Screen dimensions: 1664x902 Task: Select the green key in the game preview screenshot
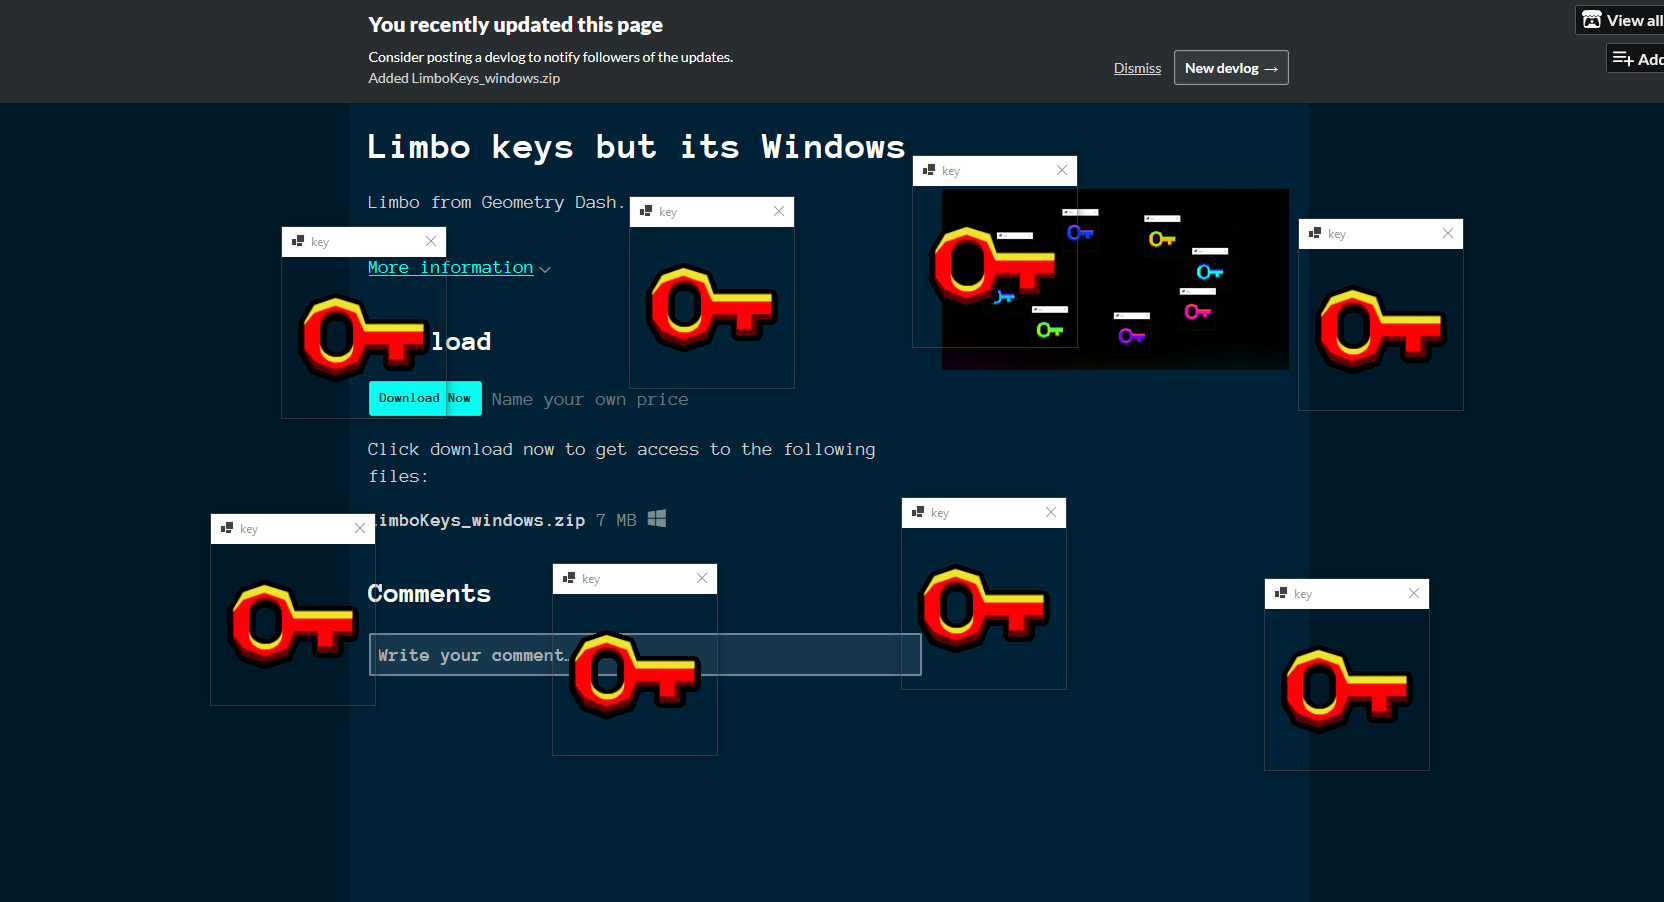(1047, 329)
